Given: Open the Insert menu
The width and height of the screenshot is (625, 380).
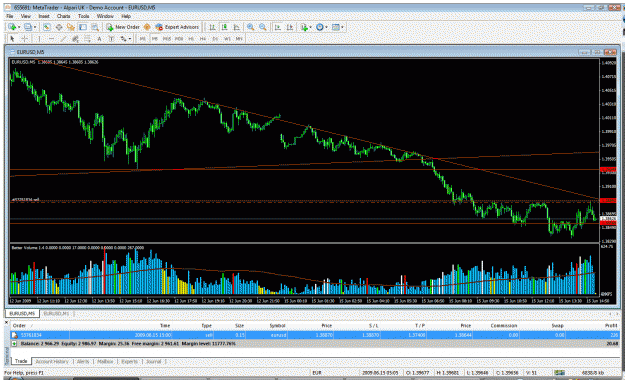Looking at the screenshot, I should pos(44,16).
